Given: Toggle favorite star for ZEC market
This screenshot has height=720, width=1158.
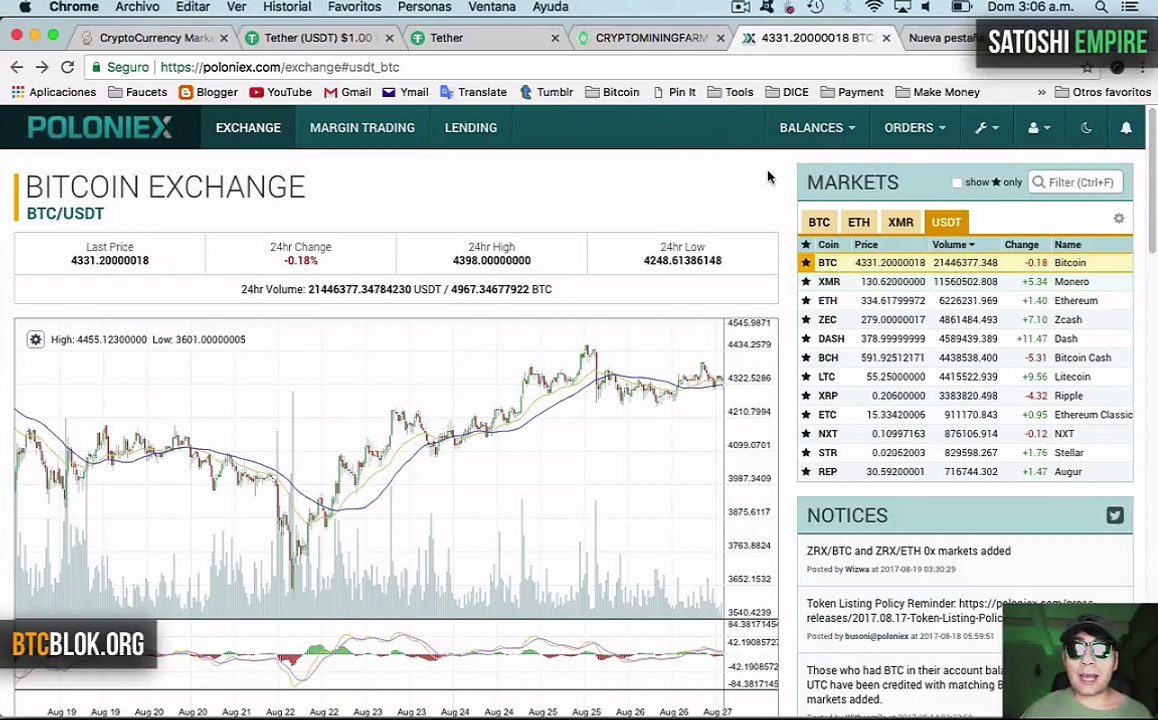Looking at the screenshot, I should pos(806,320).
